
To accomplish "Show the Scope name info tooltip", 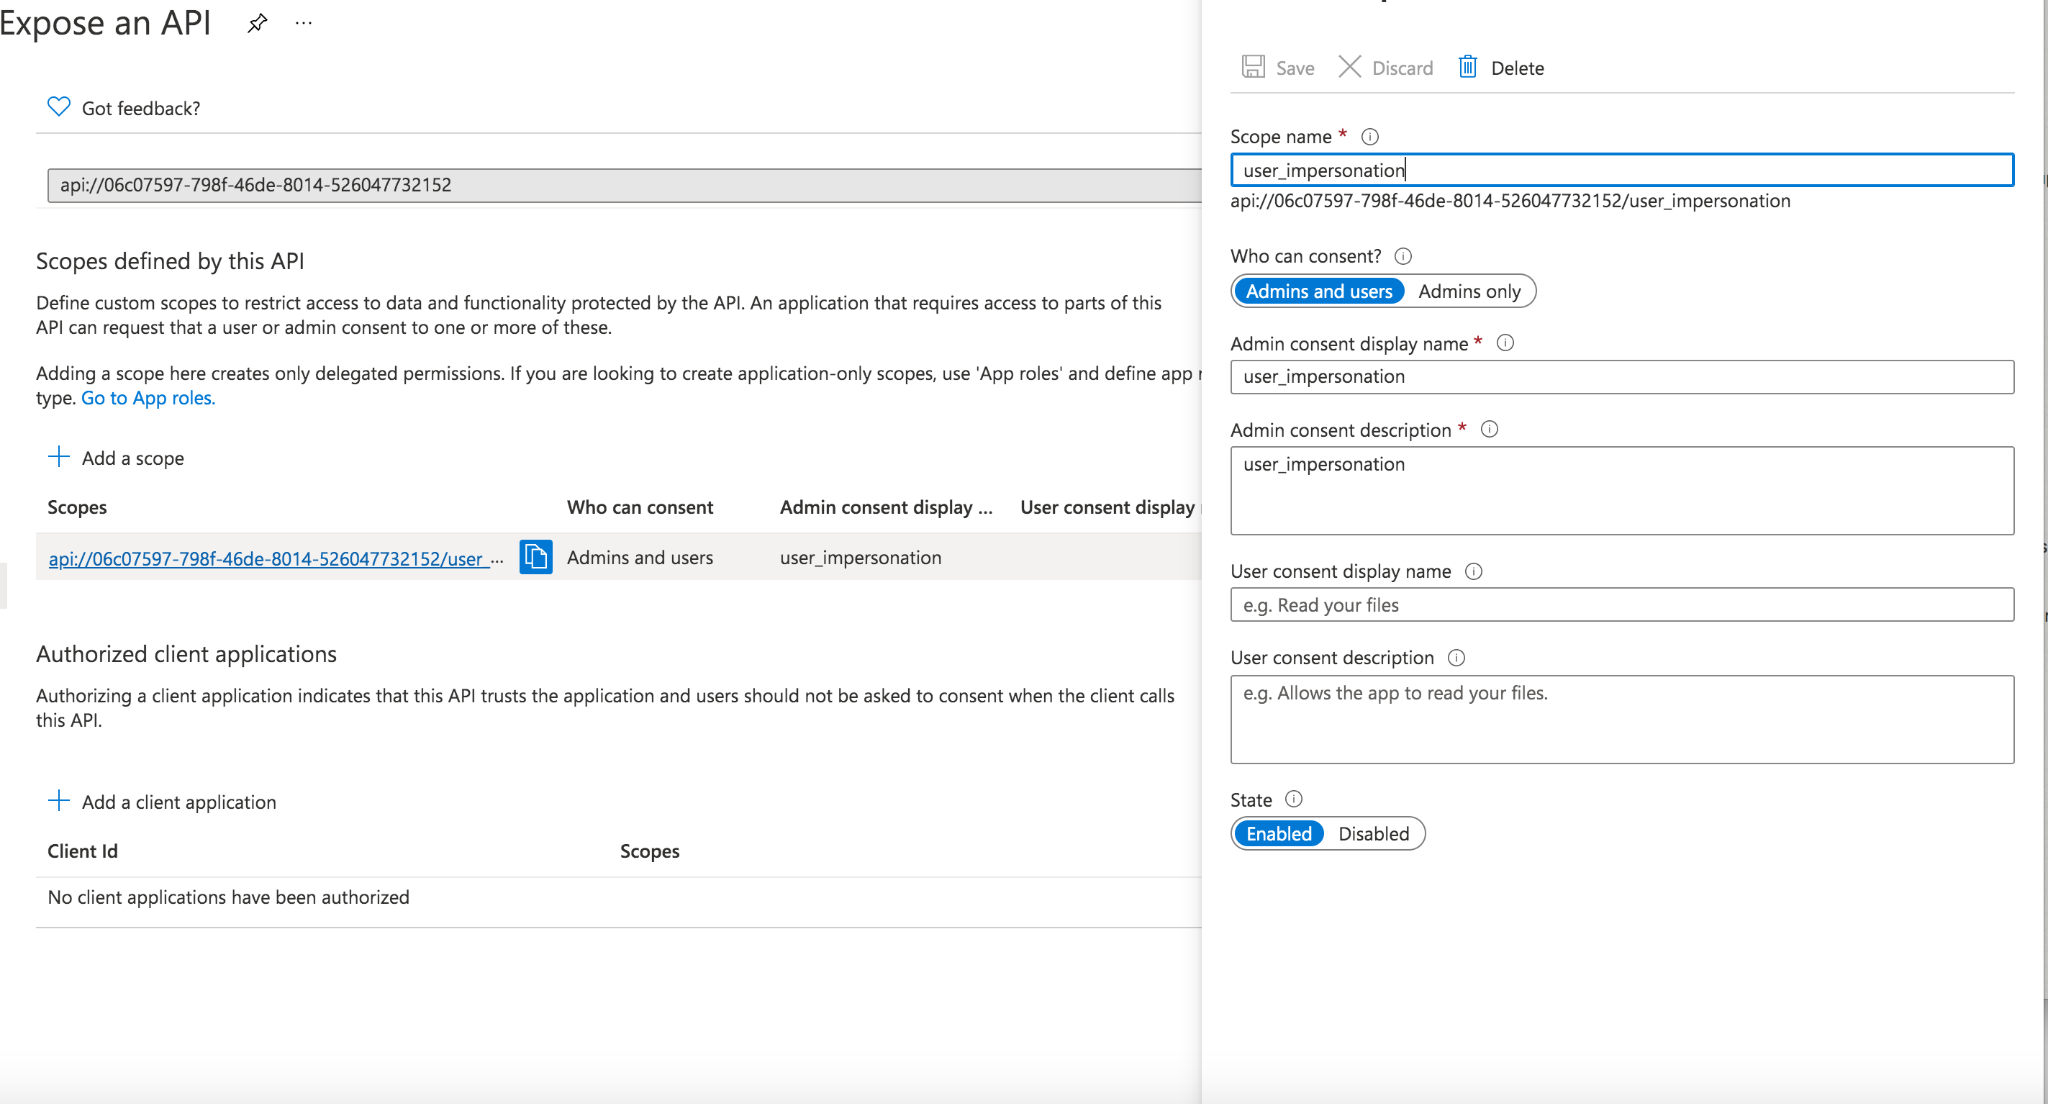I will pyautogui.click(x=1370, y=137).
